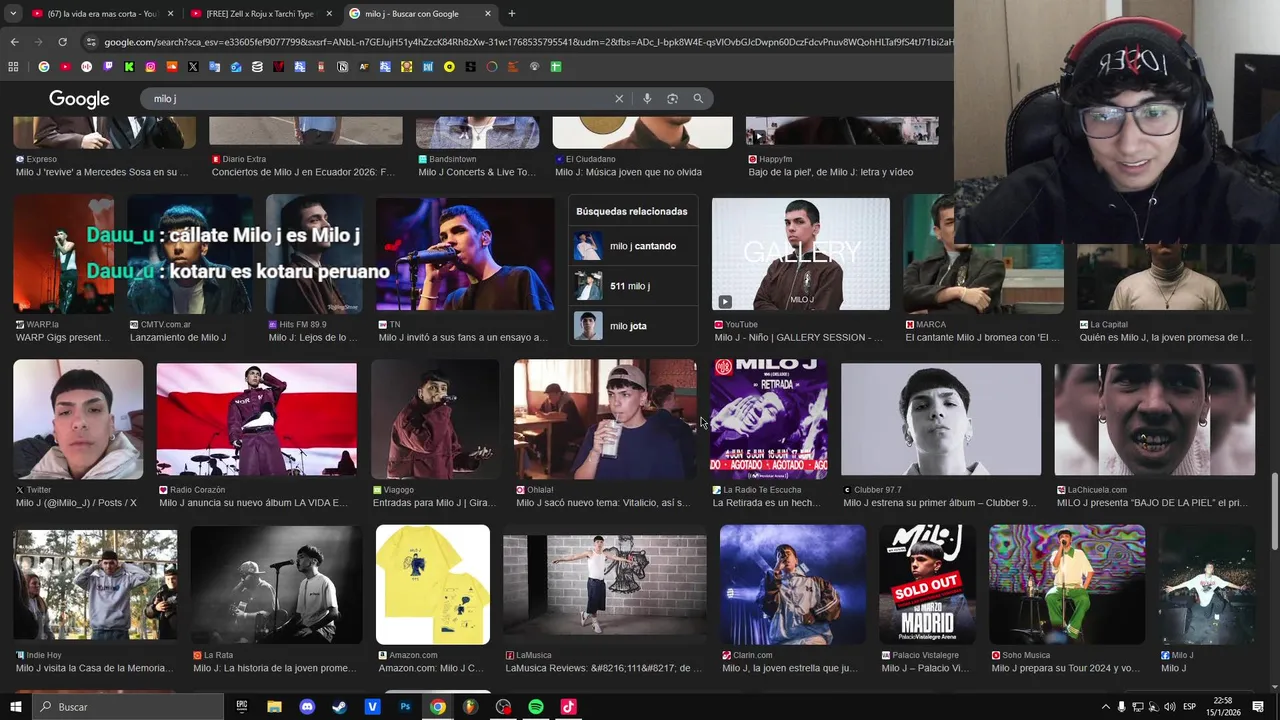The width and height of the screenshot is (1280, 720).
Task: Open the Indie Hoy 'Casa de la Memoria' image
Action: pyautogui.click(x=95, y=584)
